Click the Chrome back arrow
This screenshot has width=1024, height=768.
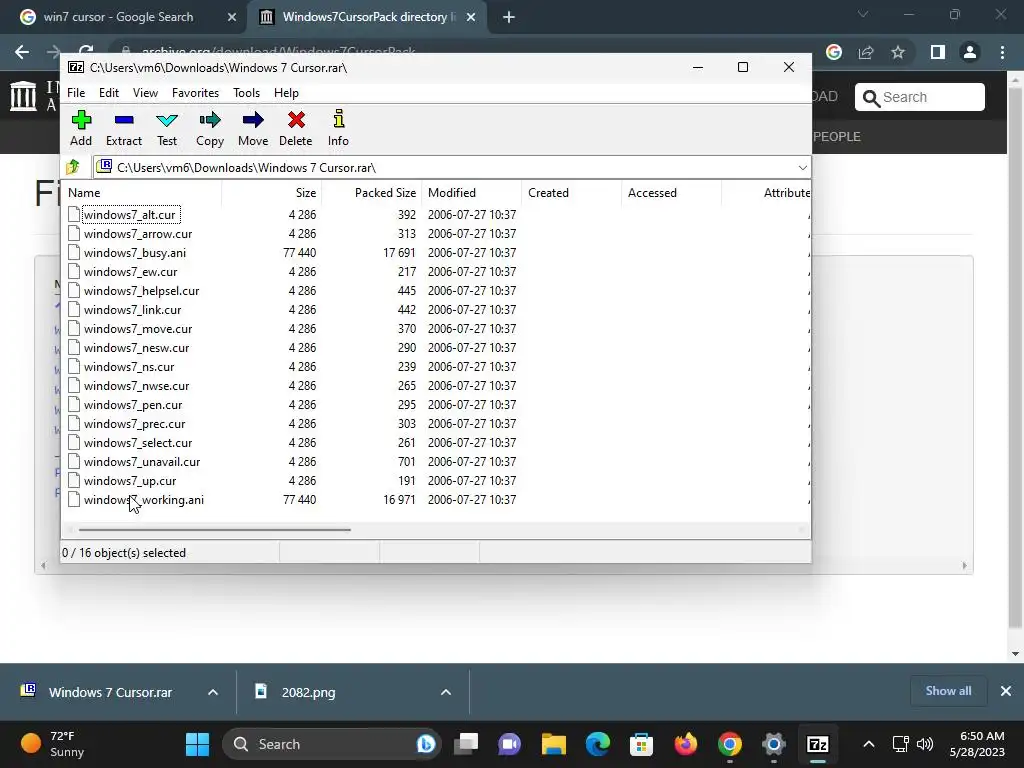pos(22,52)
